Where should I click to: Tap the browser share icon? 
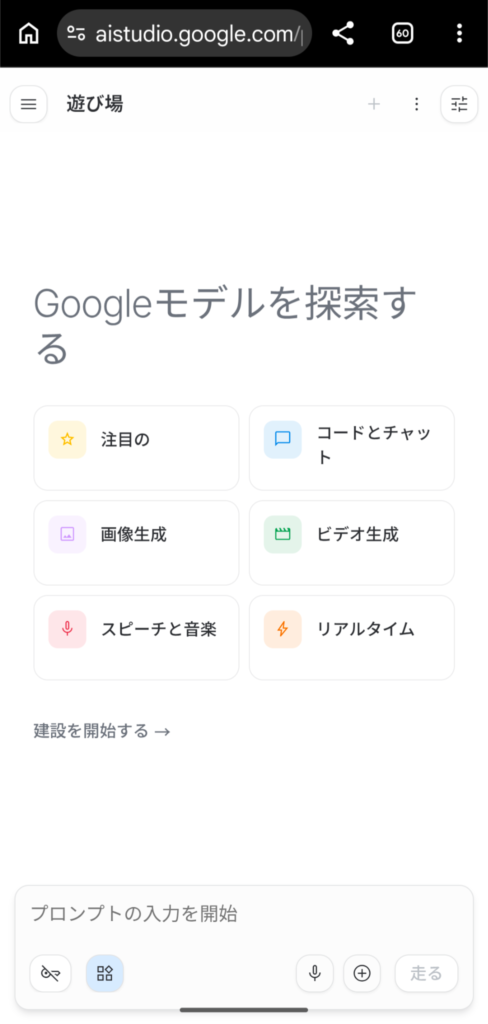(x=343, y=33)
